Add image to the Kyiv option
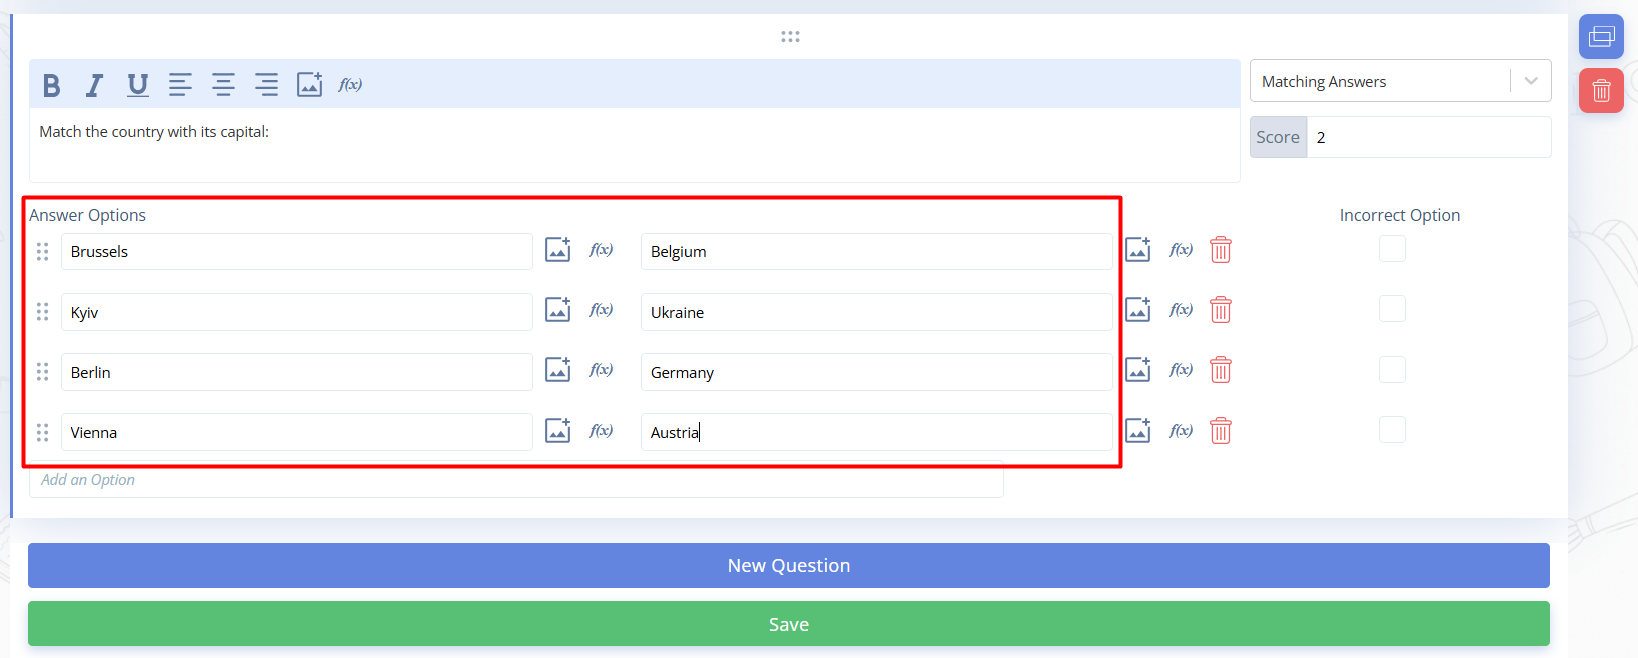Image resolution: width=1638 pixels, height=658 pixels. [557, 310]
